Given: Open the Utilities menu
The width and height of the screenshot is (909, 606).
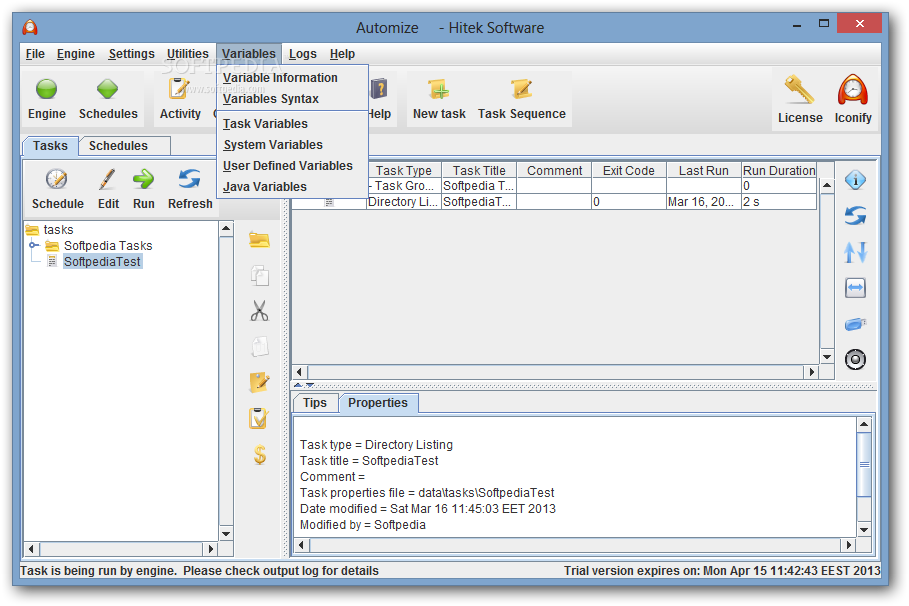Looking at the screenshot, I should click(187, 54).
